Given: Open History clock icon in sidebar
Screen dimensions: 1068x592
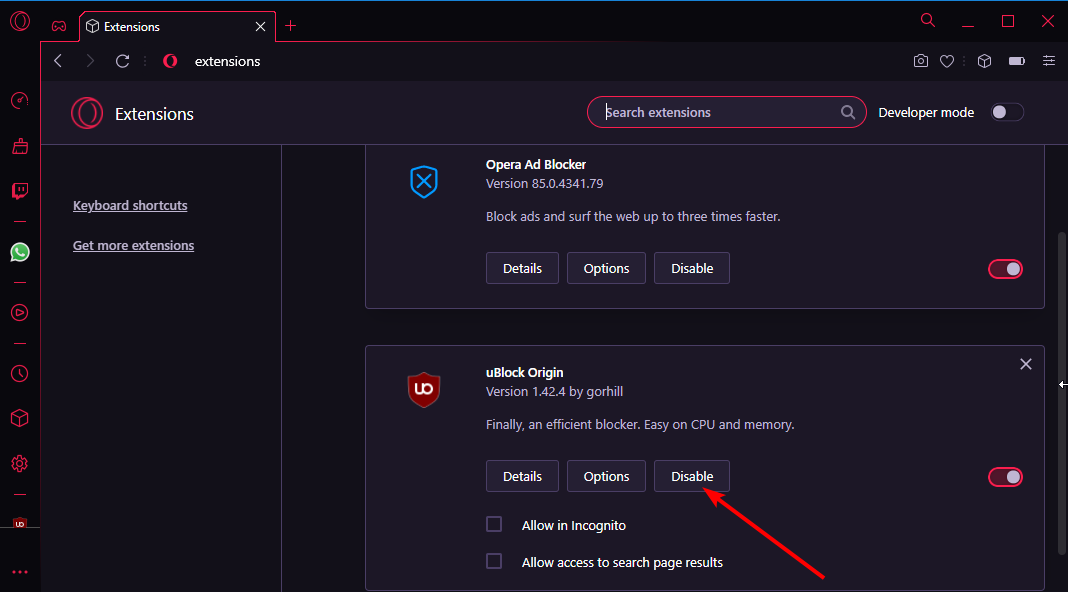Looking at the screenshot, I should click(20, 373).
